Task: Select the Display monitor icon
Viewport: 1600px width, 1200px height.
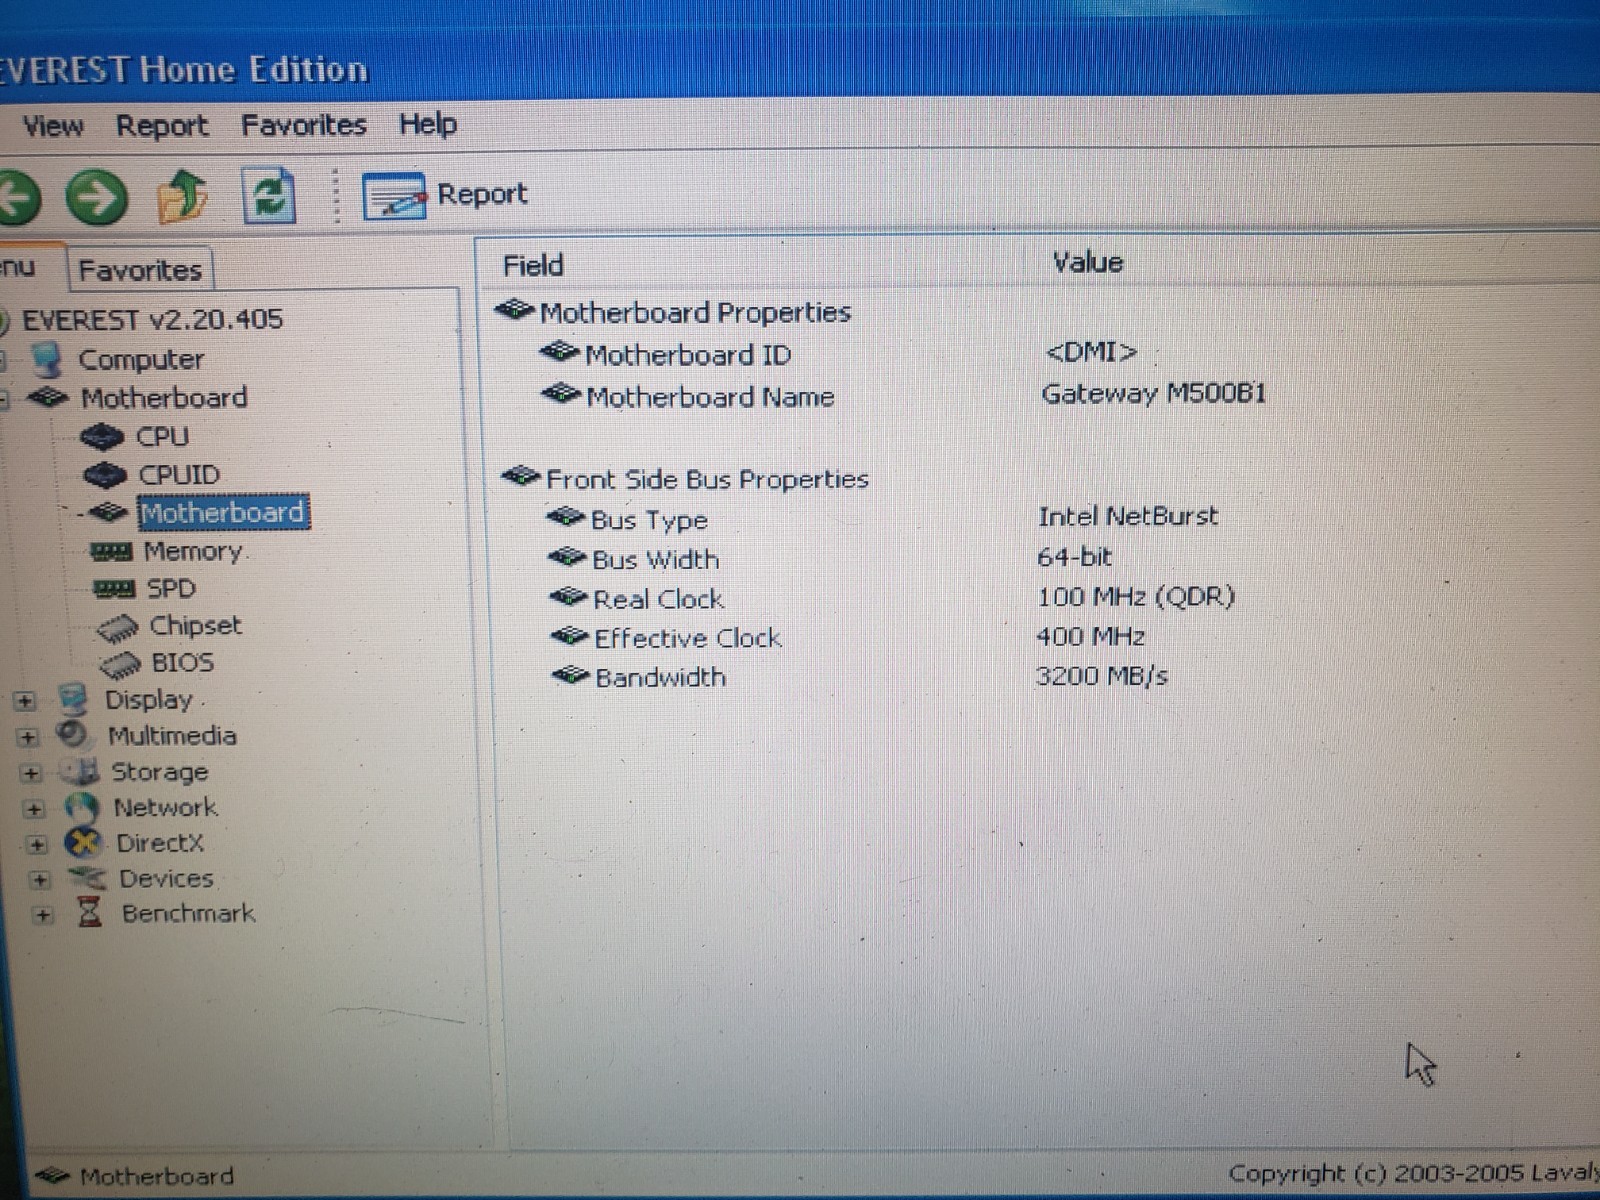Action: click(73, 700)
